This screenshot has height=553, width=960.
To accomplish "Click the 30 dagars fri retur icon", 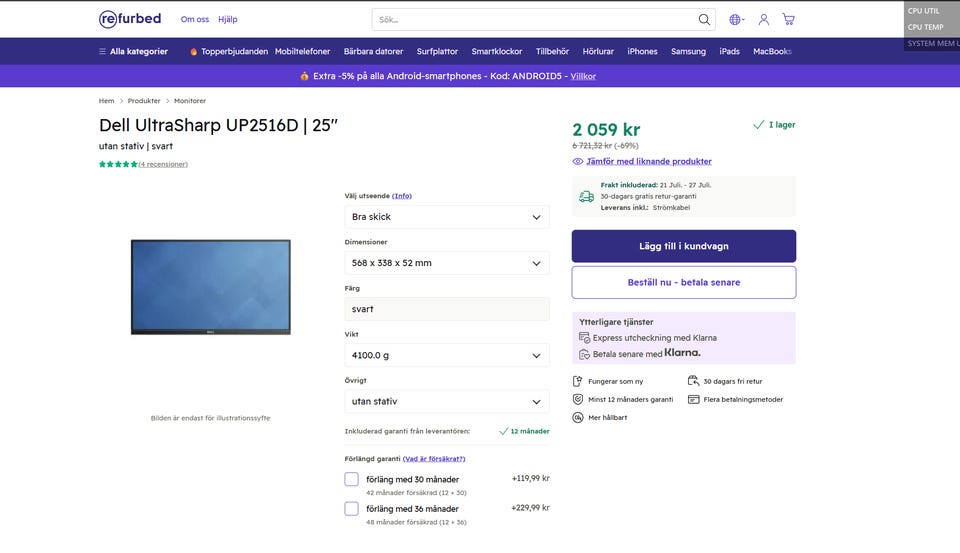I will tap(693, 381).
